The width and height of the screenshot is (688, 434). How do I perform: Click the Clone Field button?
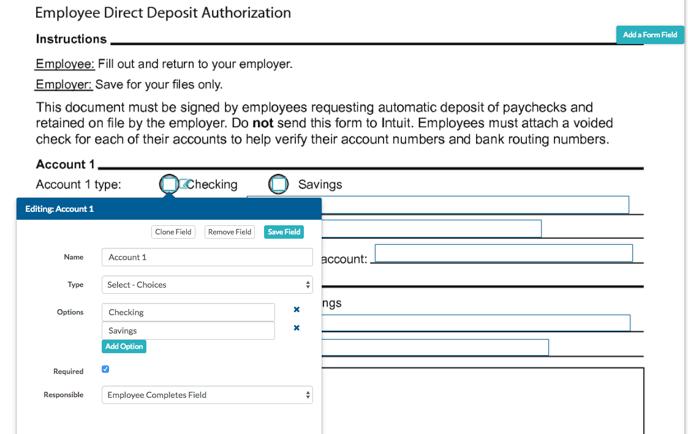click(x=173, y=232)
